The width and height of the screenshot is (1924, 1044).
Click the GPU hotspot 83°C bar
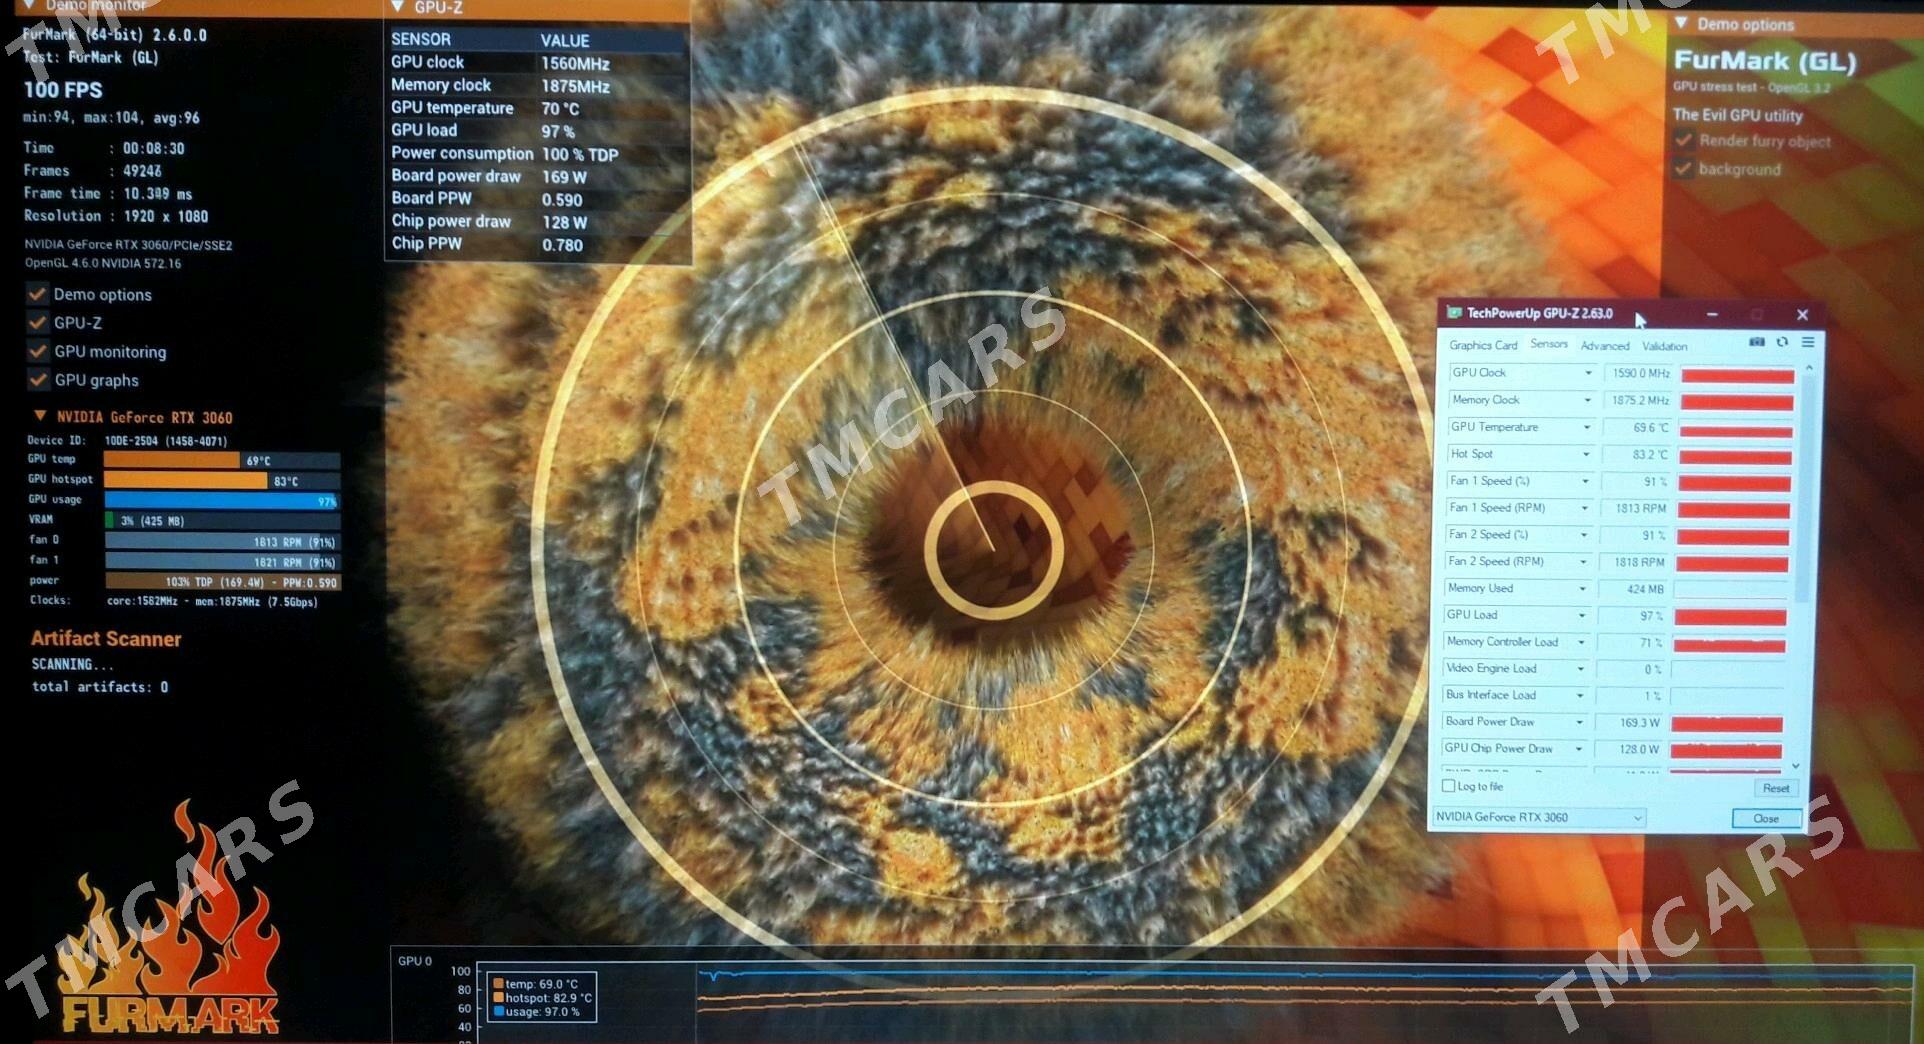tap(186, 480)
